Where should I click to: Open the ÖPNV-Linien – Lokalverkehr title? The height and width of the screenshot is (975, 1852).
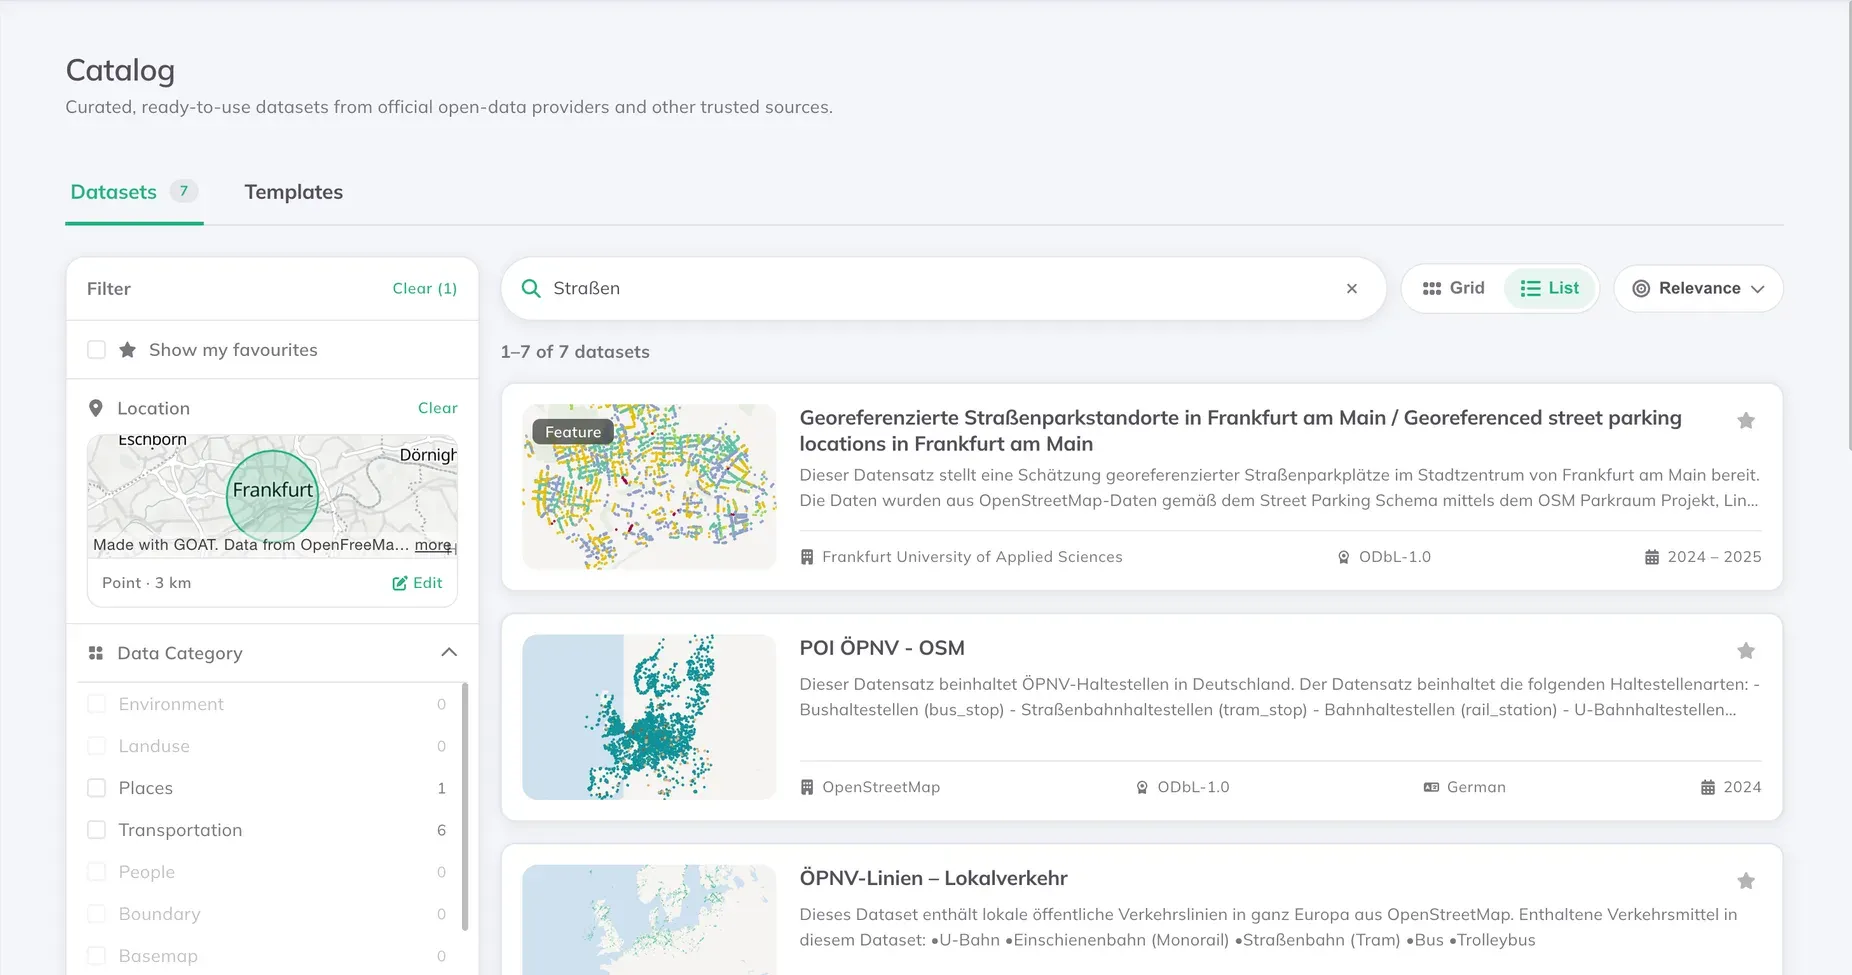pyautogui.click(x=934, y=878)
